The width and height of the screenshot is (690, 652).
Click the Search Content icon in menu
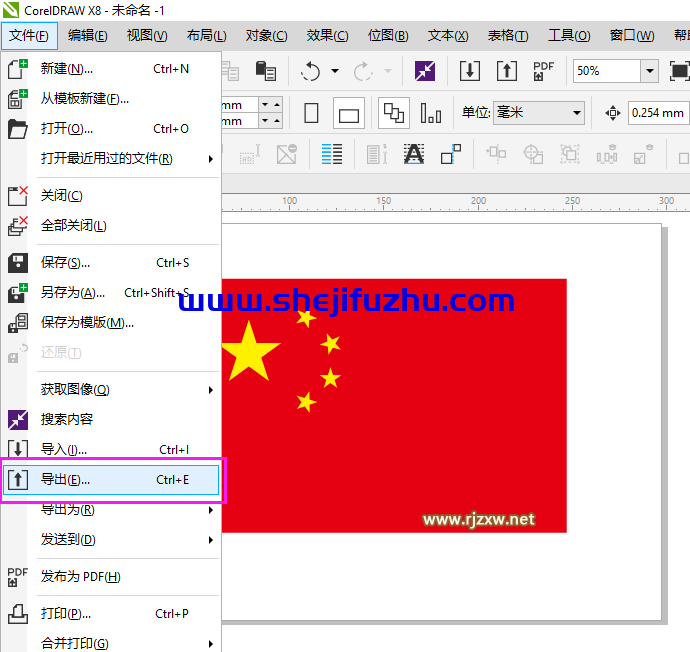coord(18,419)
